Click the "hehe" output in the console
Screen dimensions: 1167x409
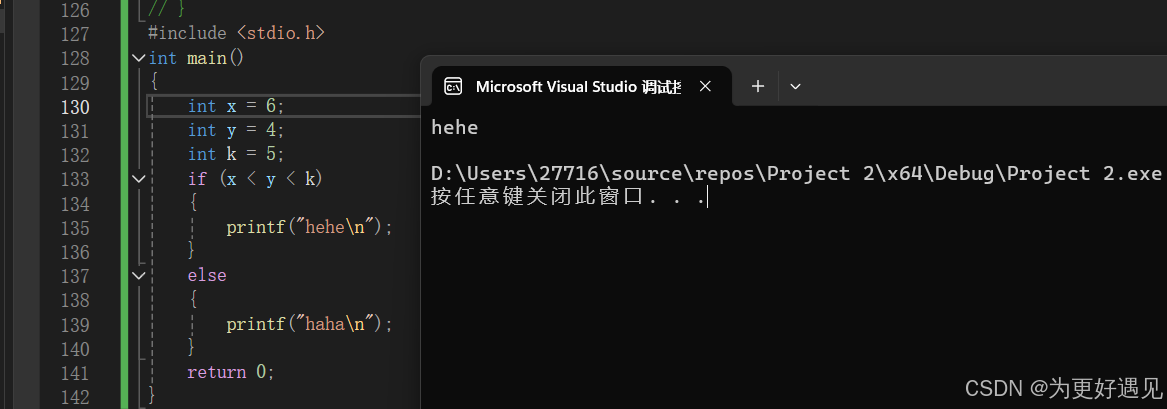(x=454, y=127)
